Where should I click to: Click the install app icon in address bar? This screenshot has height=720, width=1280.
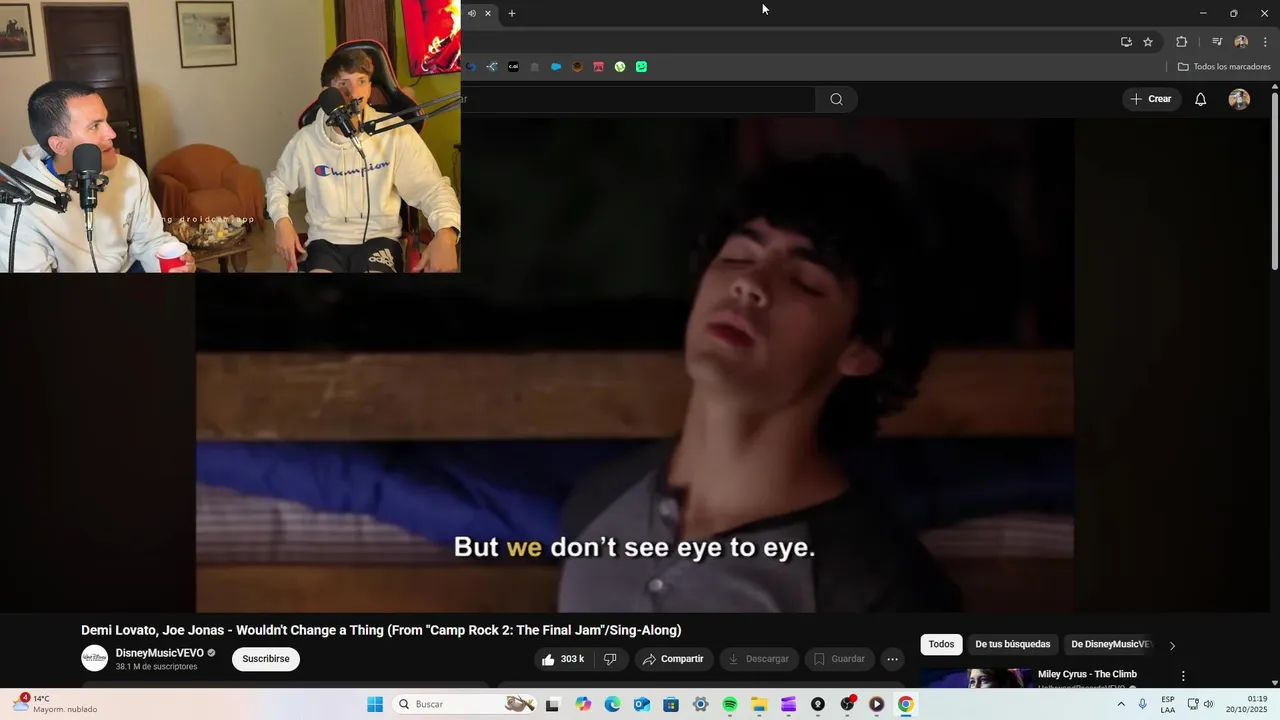pyautogui.click(x=1126, y=42)
